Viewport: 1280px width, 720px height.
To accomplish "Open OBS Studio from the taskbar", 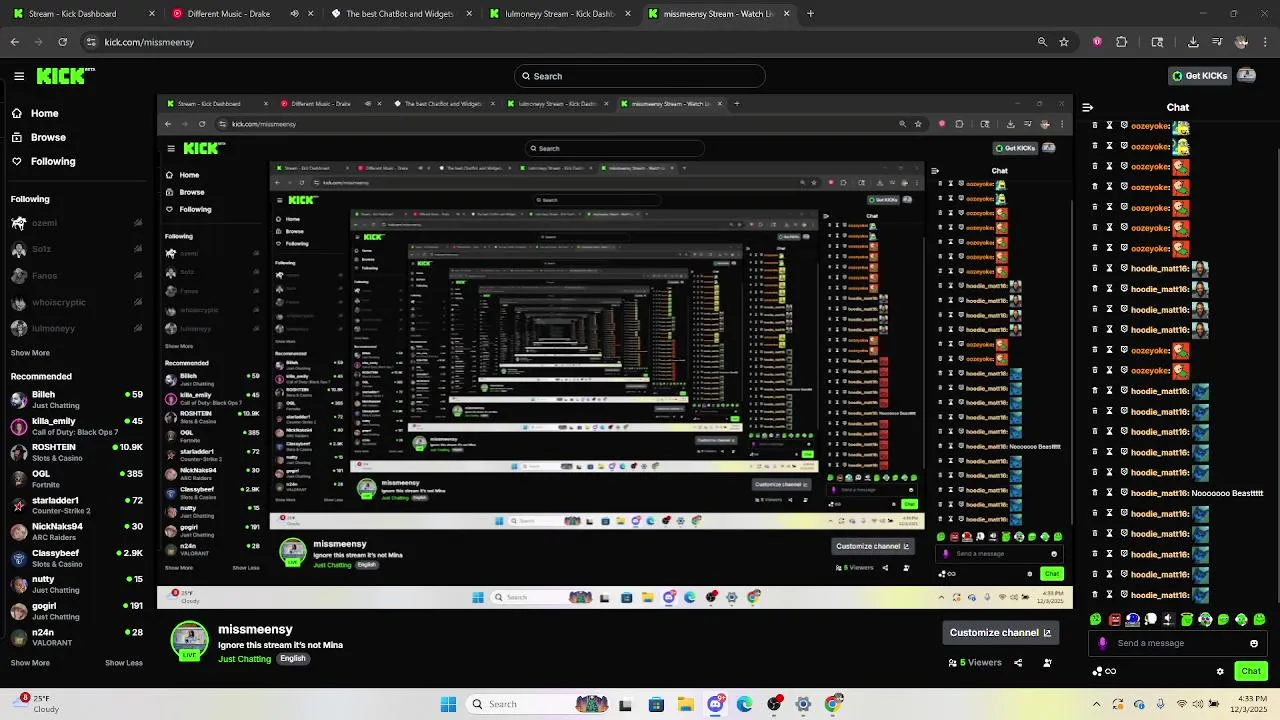I will click(774, 704).
